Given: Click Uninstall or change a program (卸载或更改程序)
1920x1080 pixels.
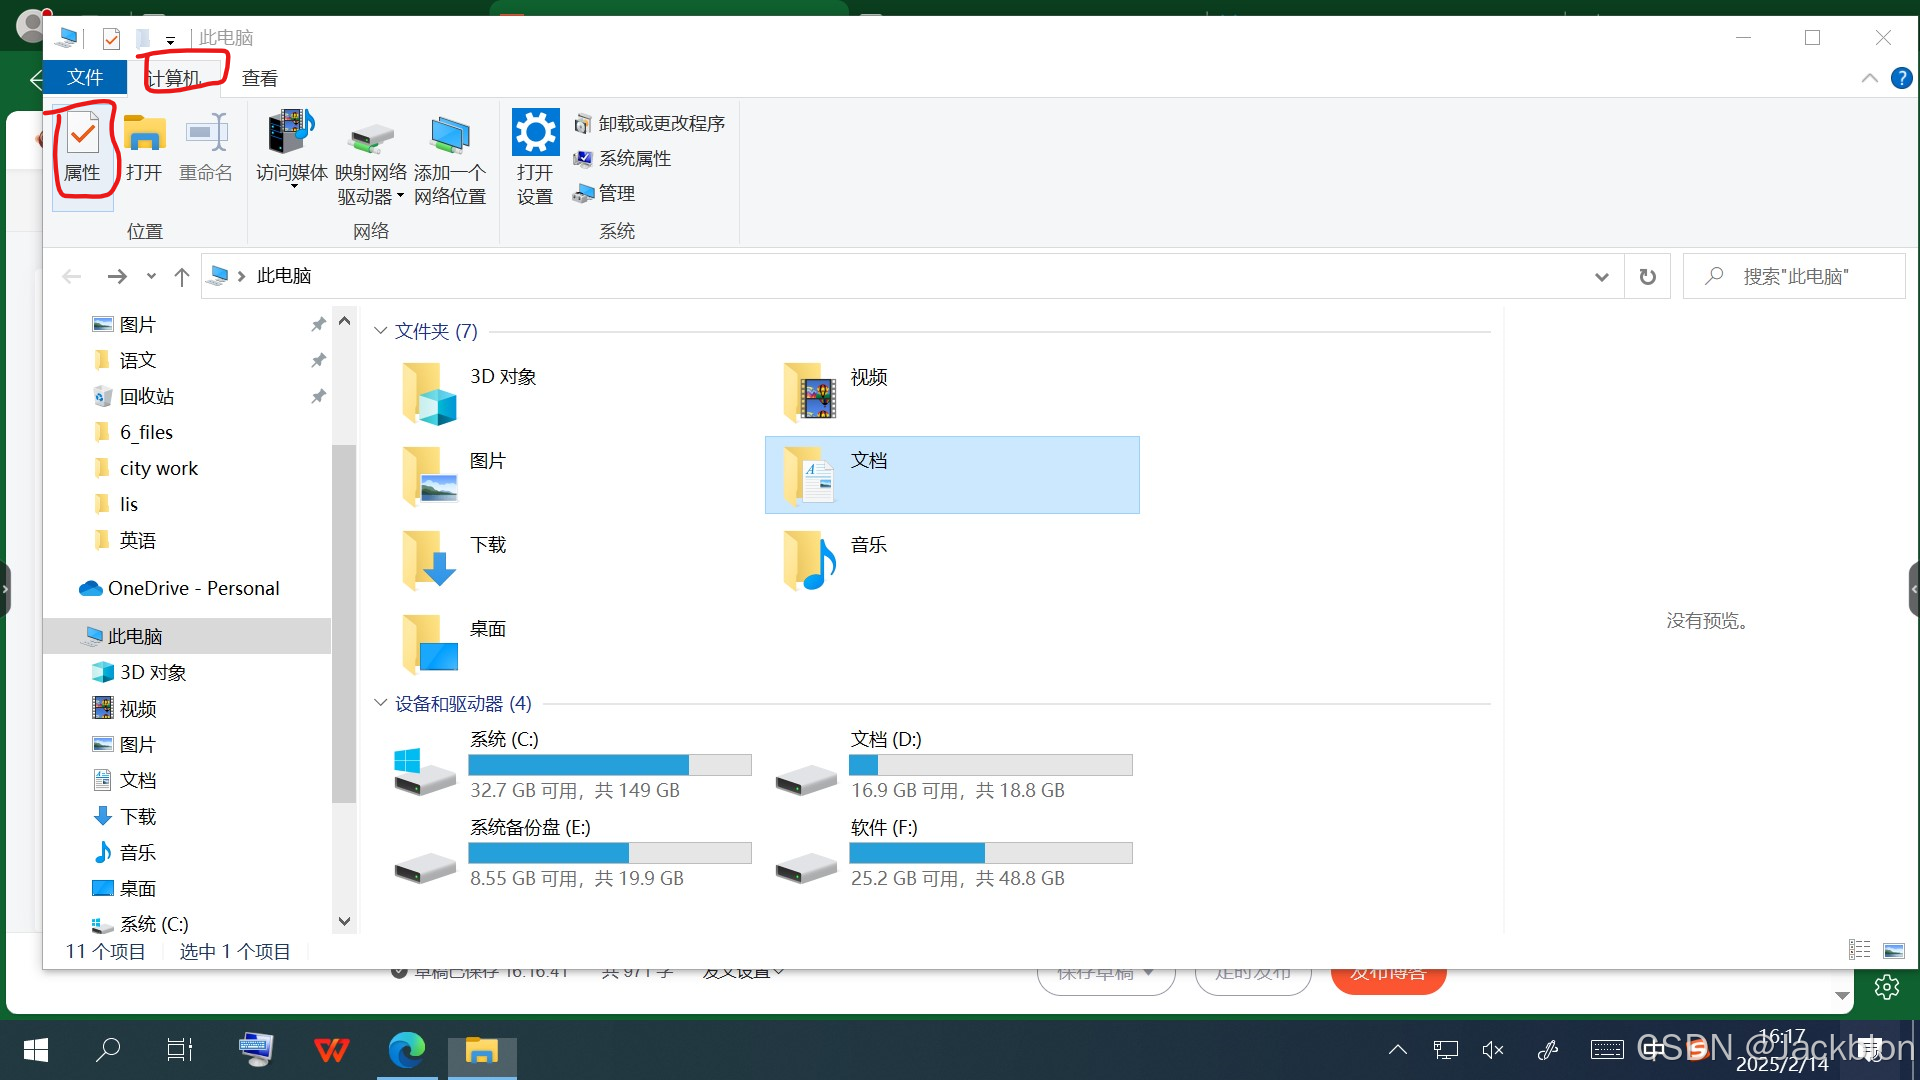Looking at the screenshot, I should pyautogui.click(x=650, y=124).
